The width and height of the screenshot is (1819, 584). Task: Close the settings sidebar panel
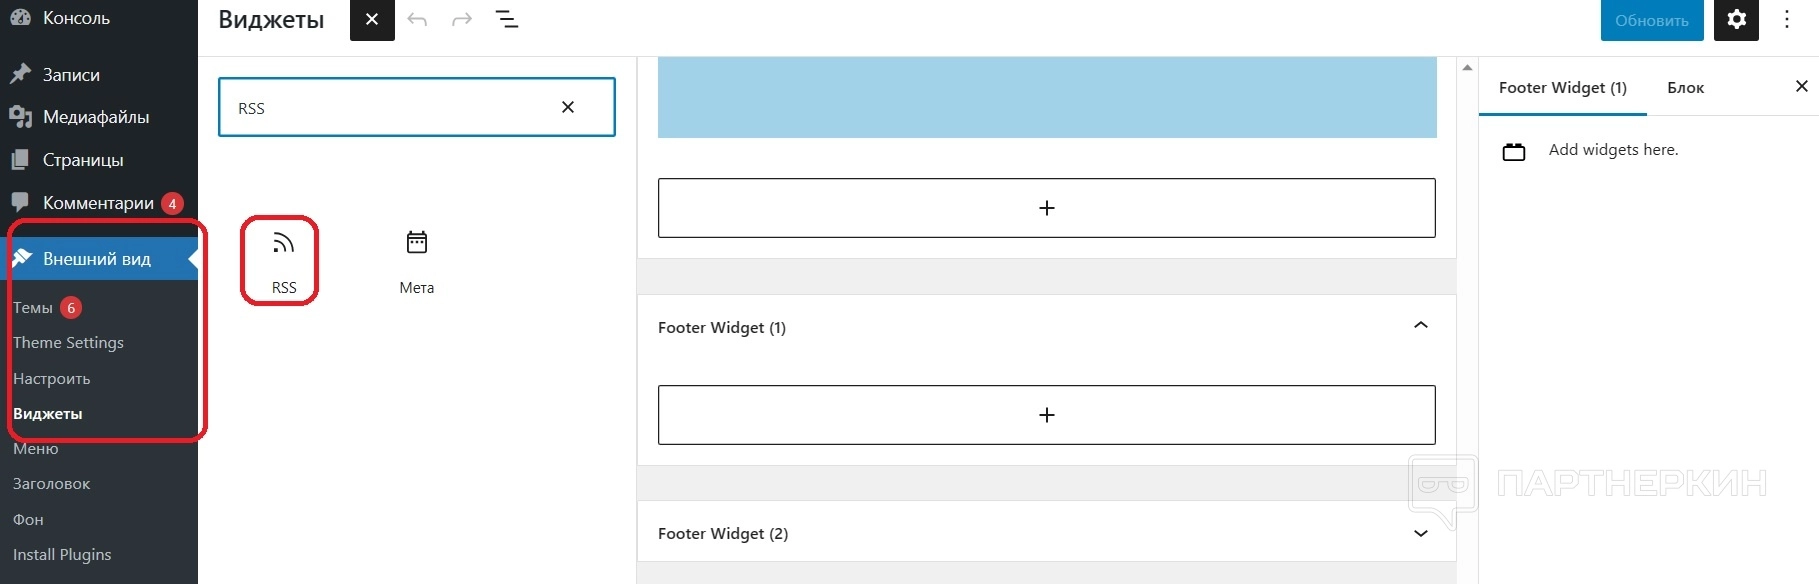[x=1801, y=87]
